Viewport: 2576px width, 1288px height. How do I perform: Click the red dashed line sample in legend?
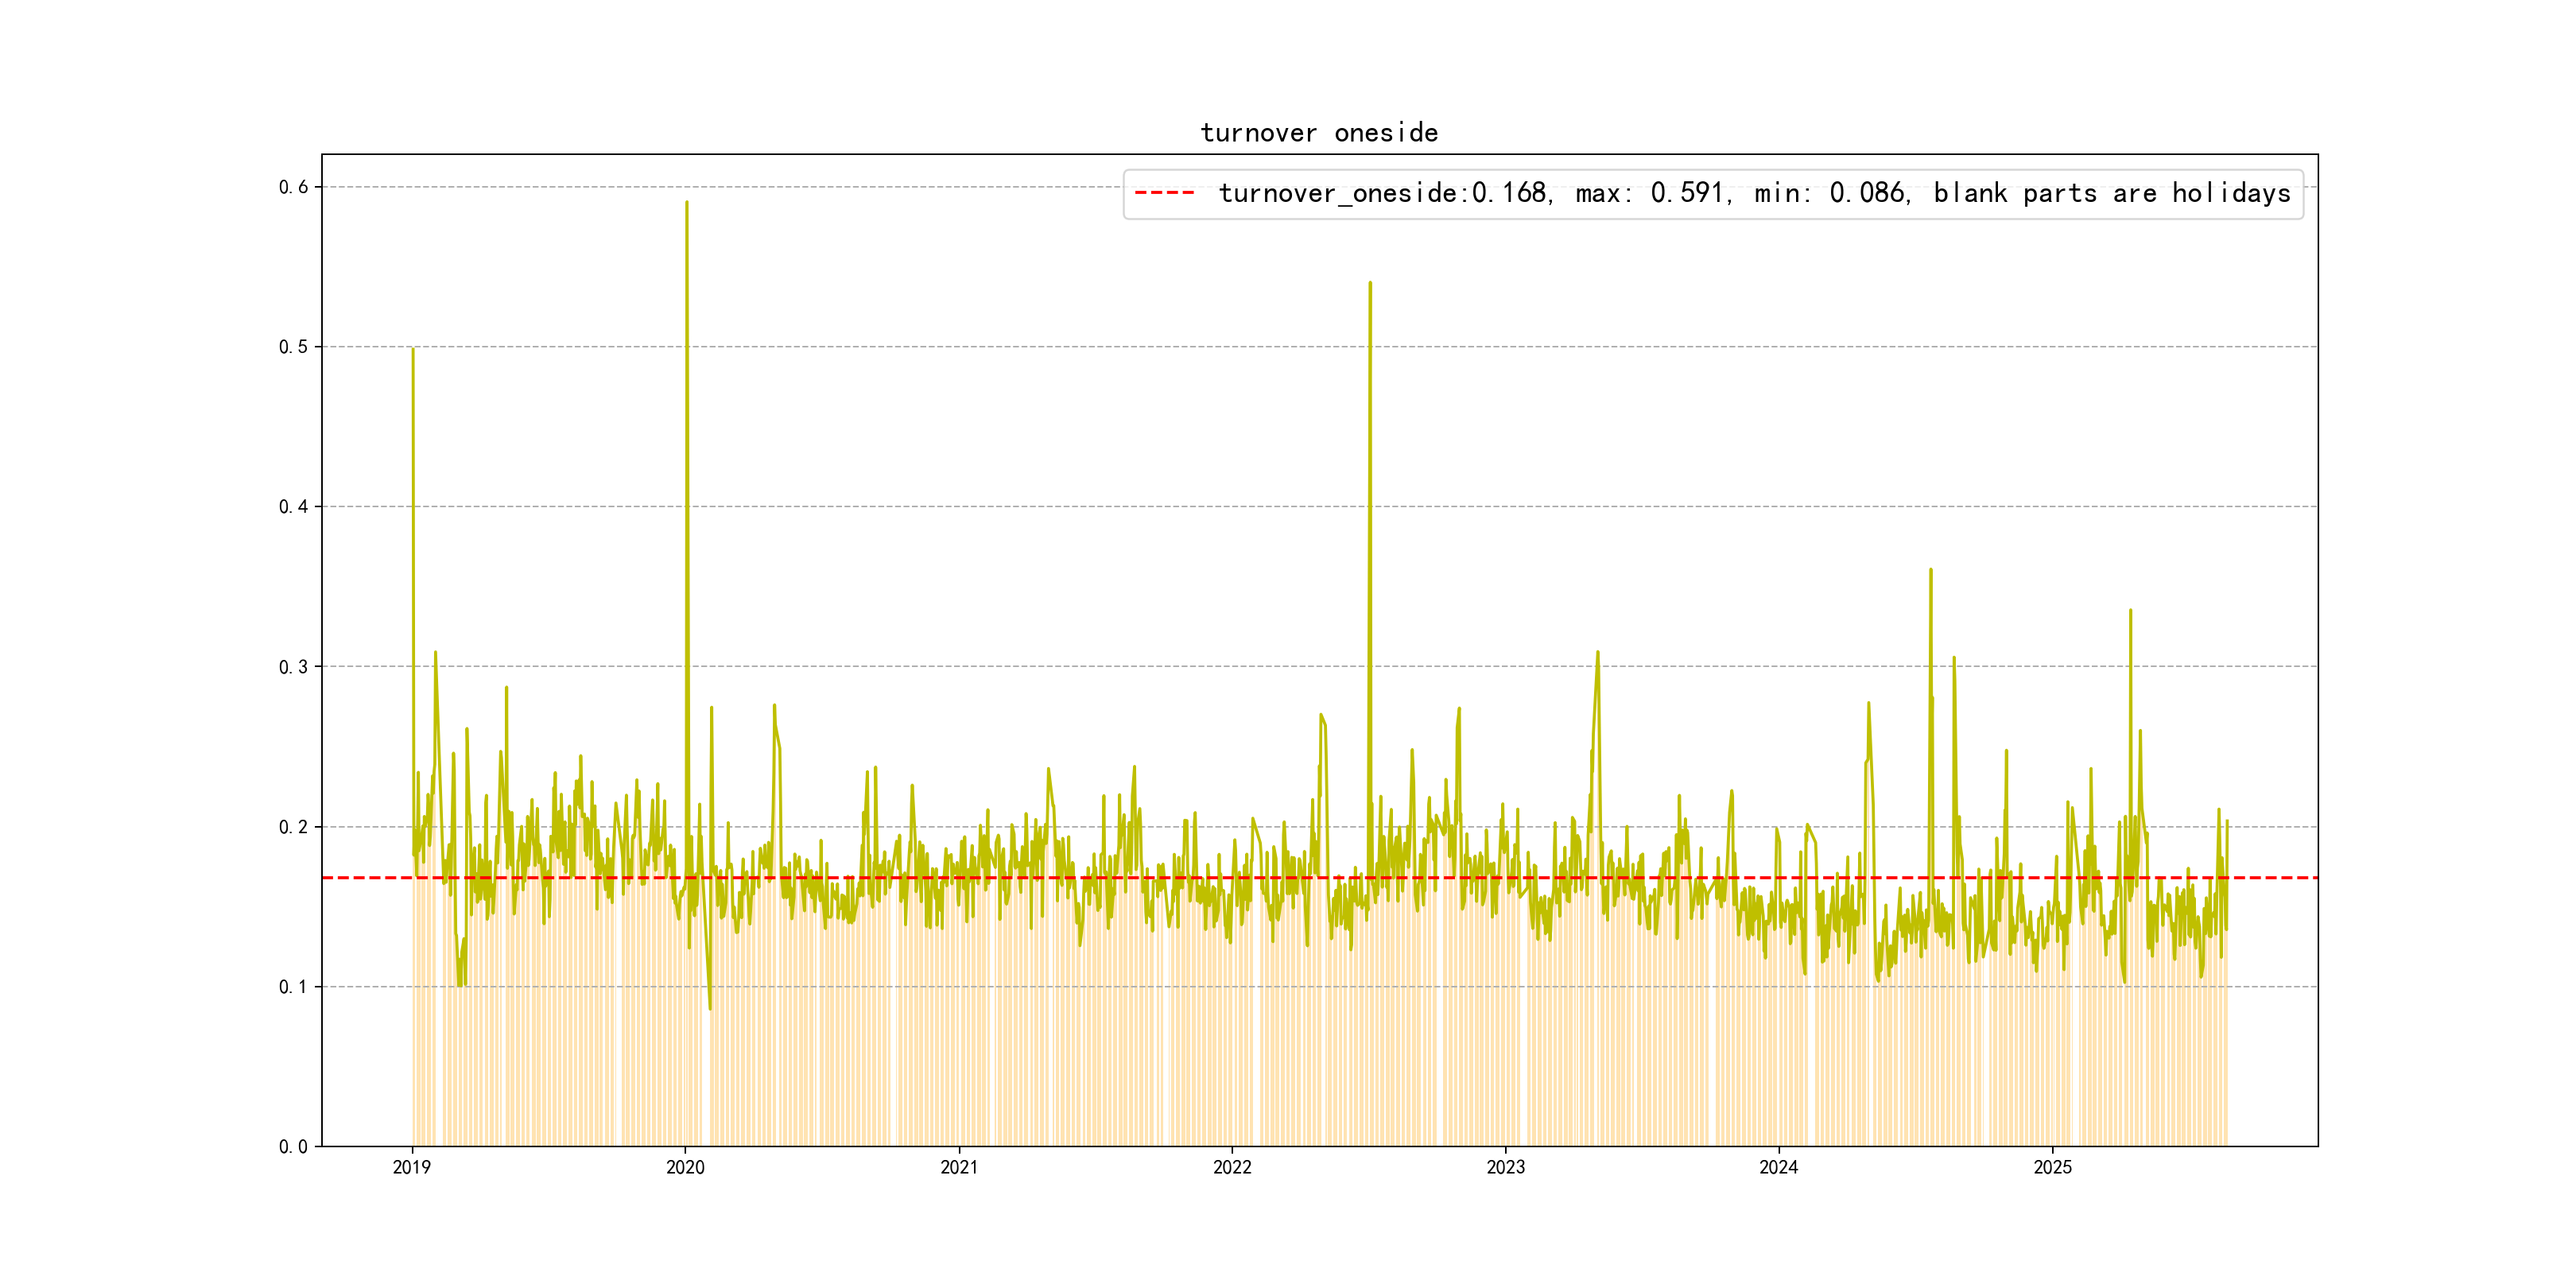click(1164, 193)
